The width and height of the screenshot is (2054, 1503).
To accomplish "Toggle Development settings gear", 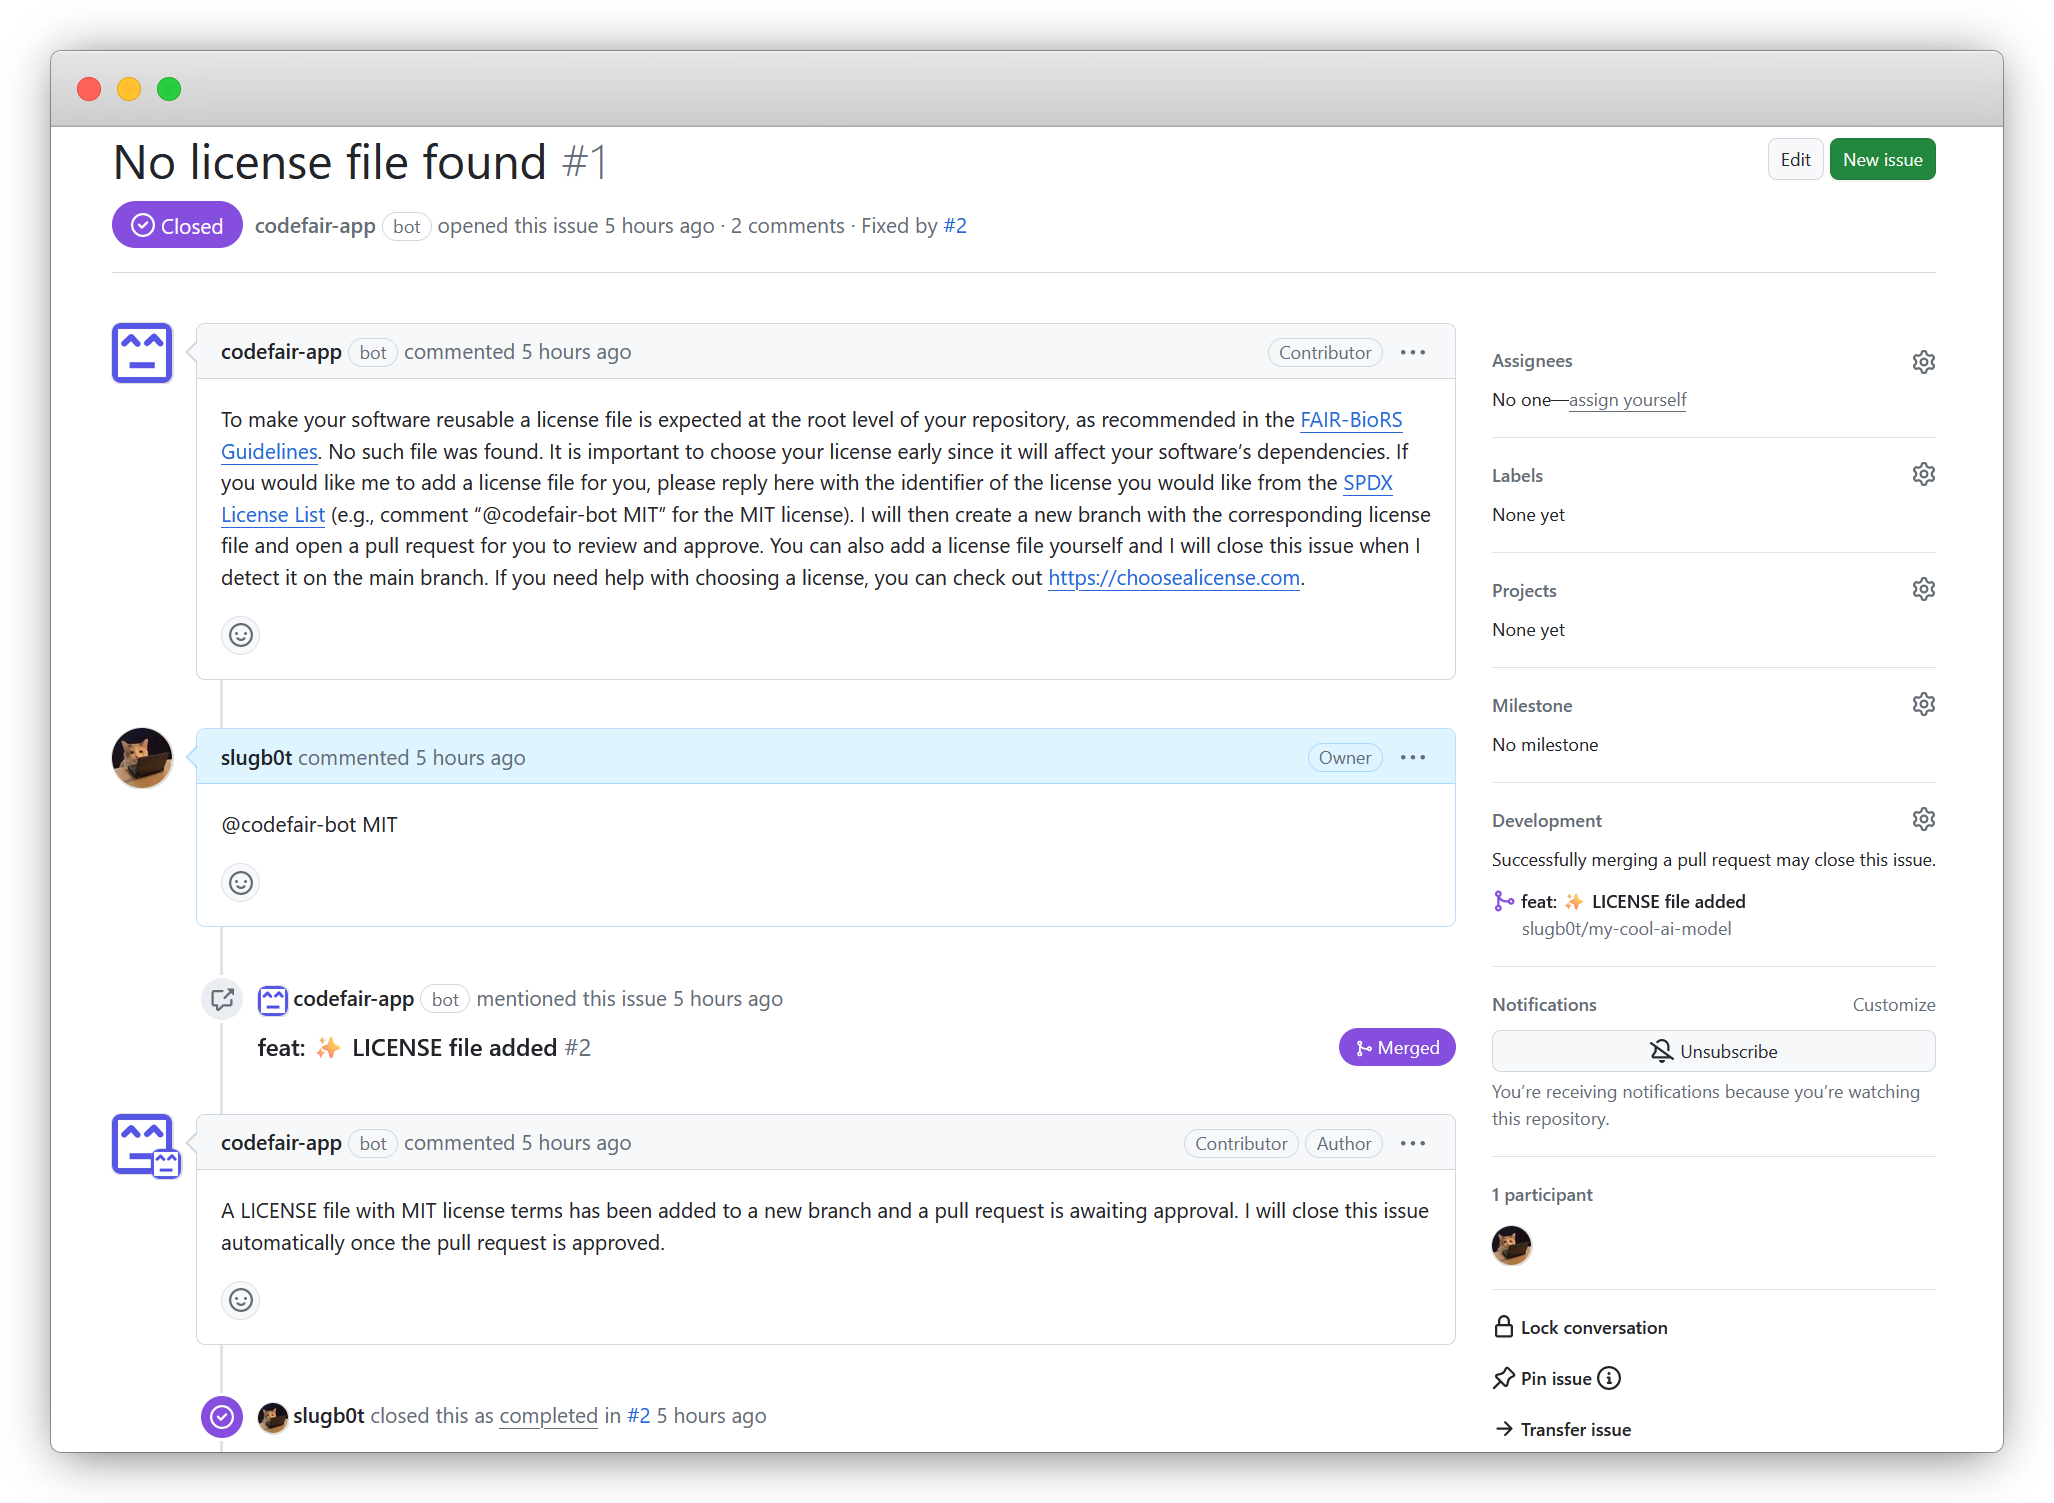I will pos(1925,820).
